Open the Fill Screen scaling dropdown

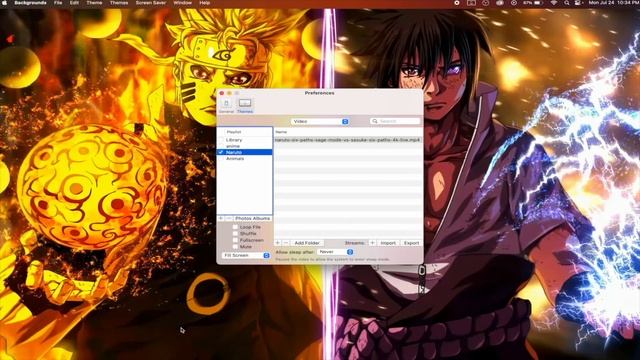[246, 255]
